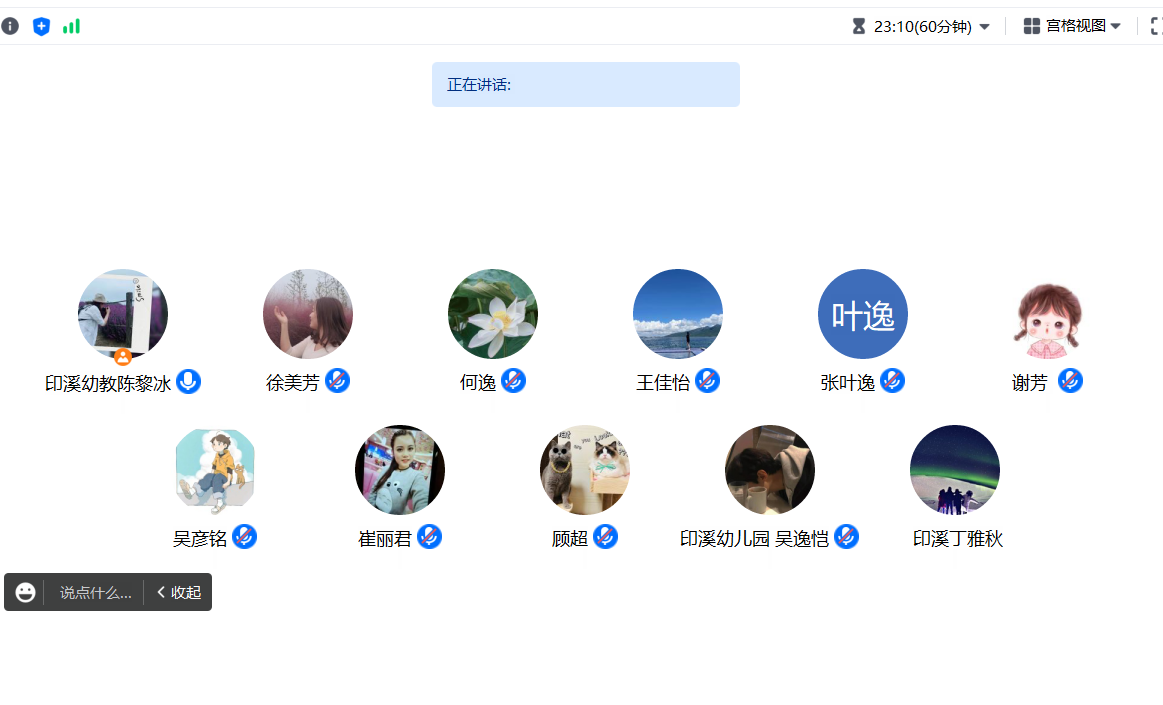
Task: Toggle 徐美芳's muted microphone icon
Action: point(337,381)
